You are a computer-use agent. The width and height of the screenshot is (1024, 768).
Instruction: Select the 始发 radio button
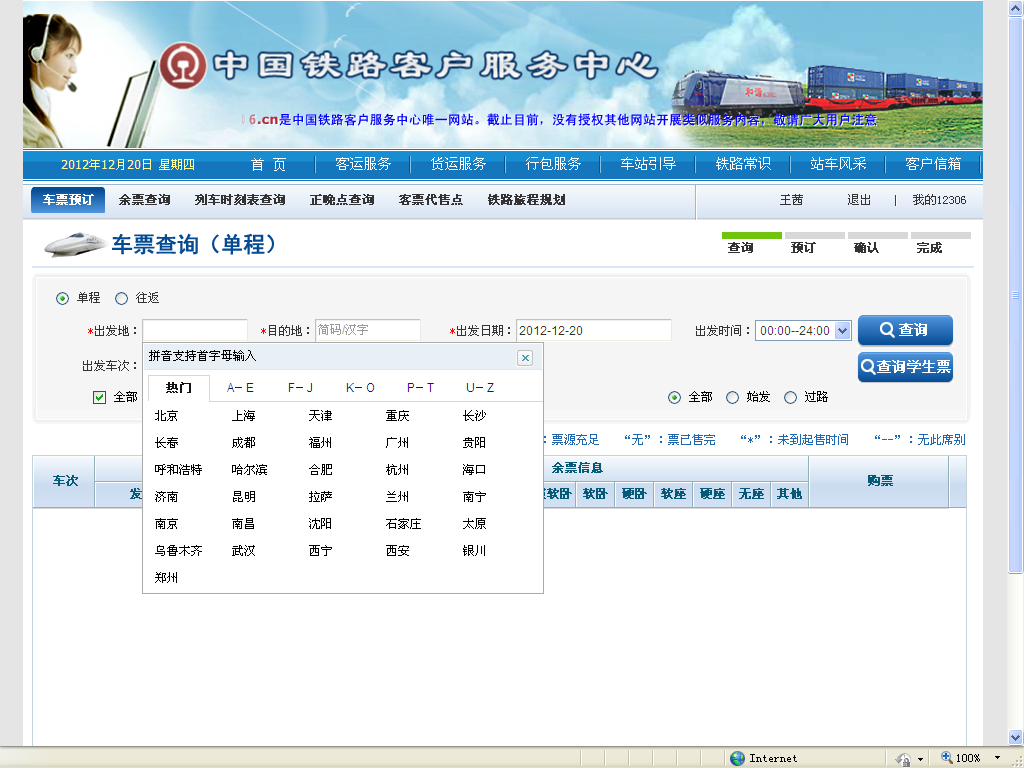click(732, 397)
